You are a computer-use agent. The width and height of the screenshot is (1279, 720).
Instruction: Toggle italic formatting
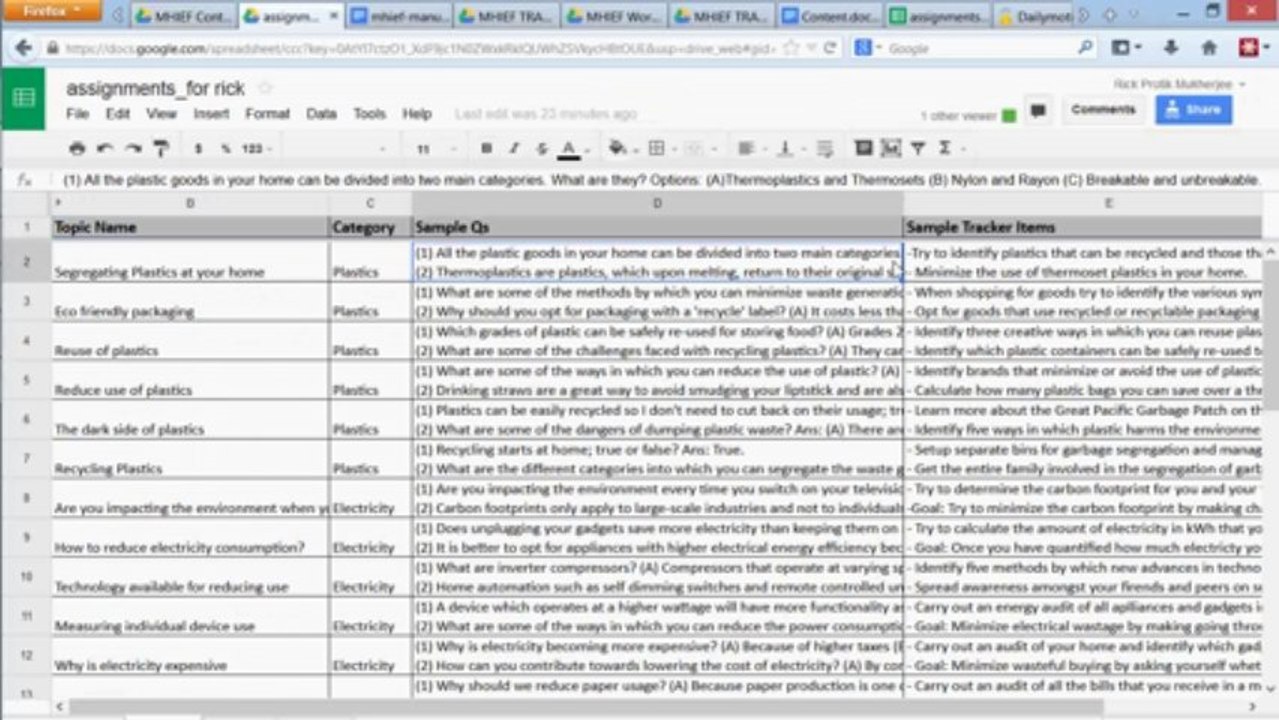(x=514, y=148)
